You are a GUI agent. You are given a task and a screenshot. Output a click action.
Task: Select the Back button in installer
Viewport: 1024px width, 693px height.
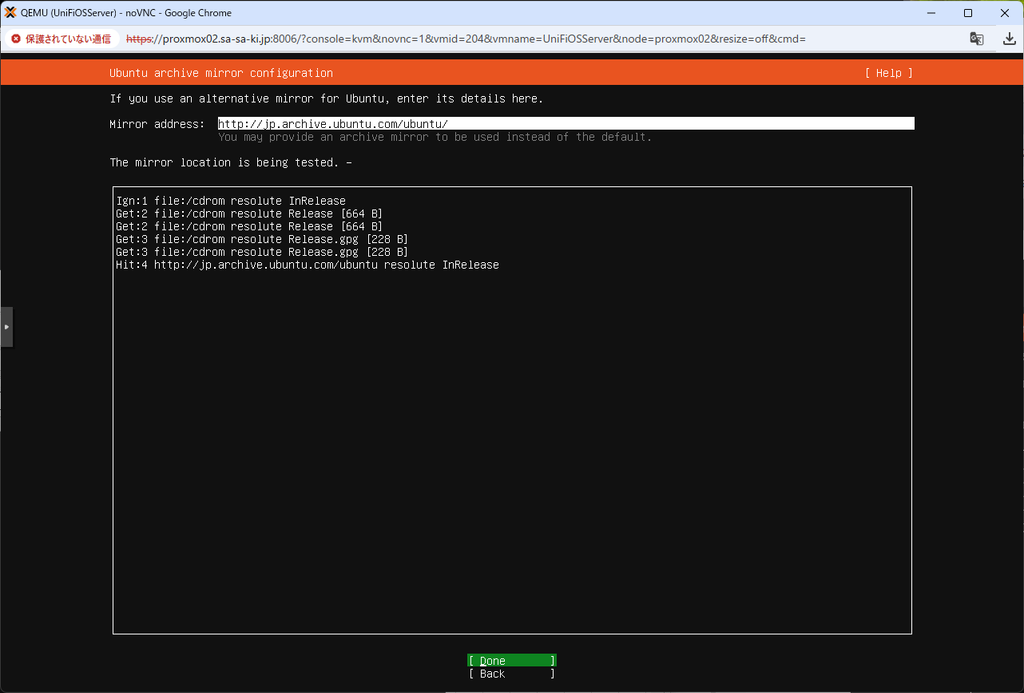click(512, 673)
